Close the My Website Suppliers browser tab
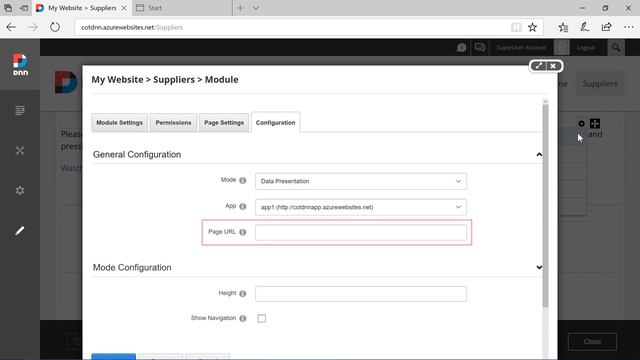The image size is (640, 360). click(124, 8)
